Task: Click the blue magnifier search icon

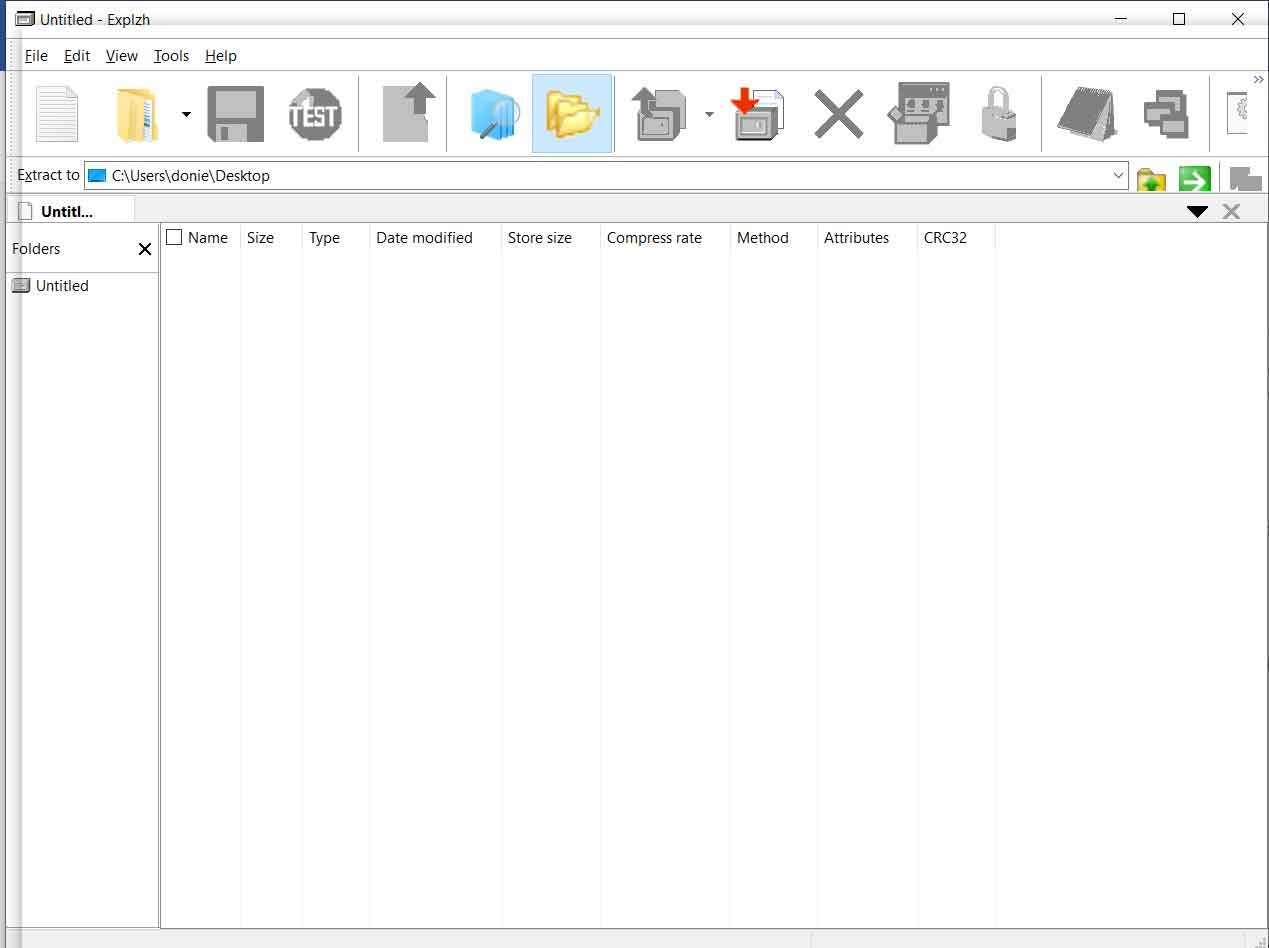Action: pos(495,114)
